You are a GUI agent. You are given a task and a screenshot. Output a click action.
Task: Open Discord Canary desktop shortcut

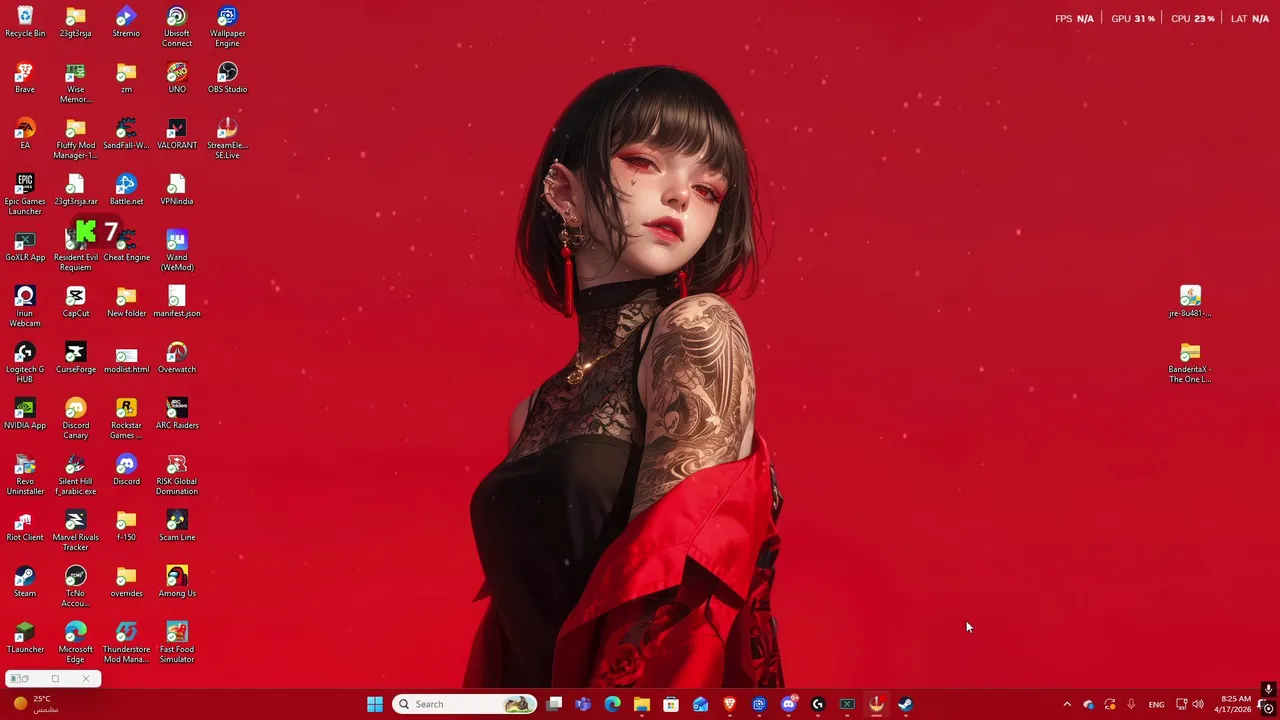(75, 419)
